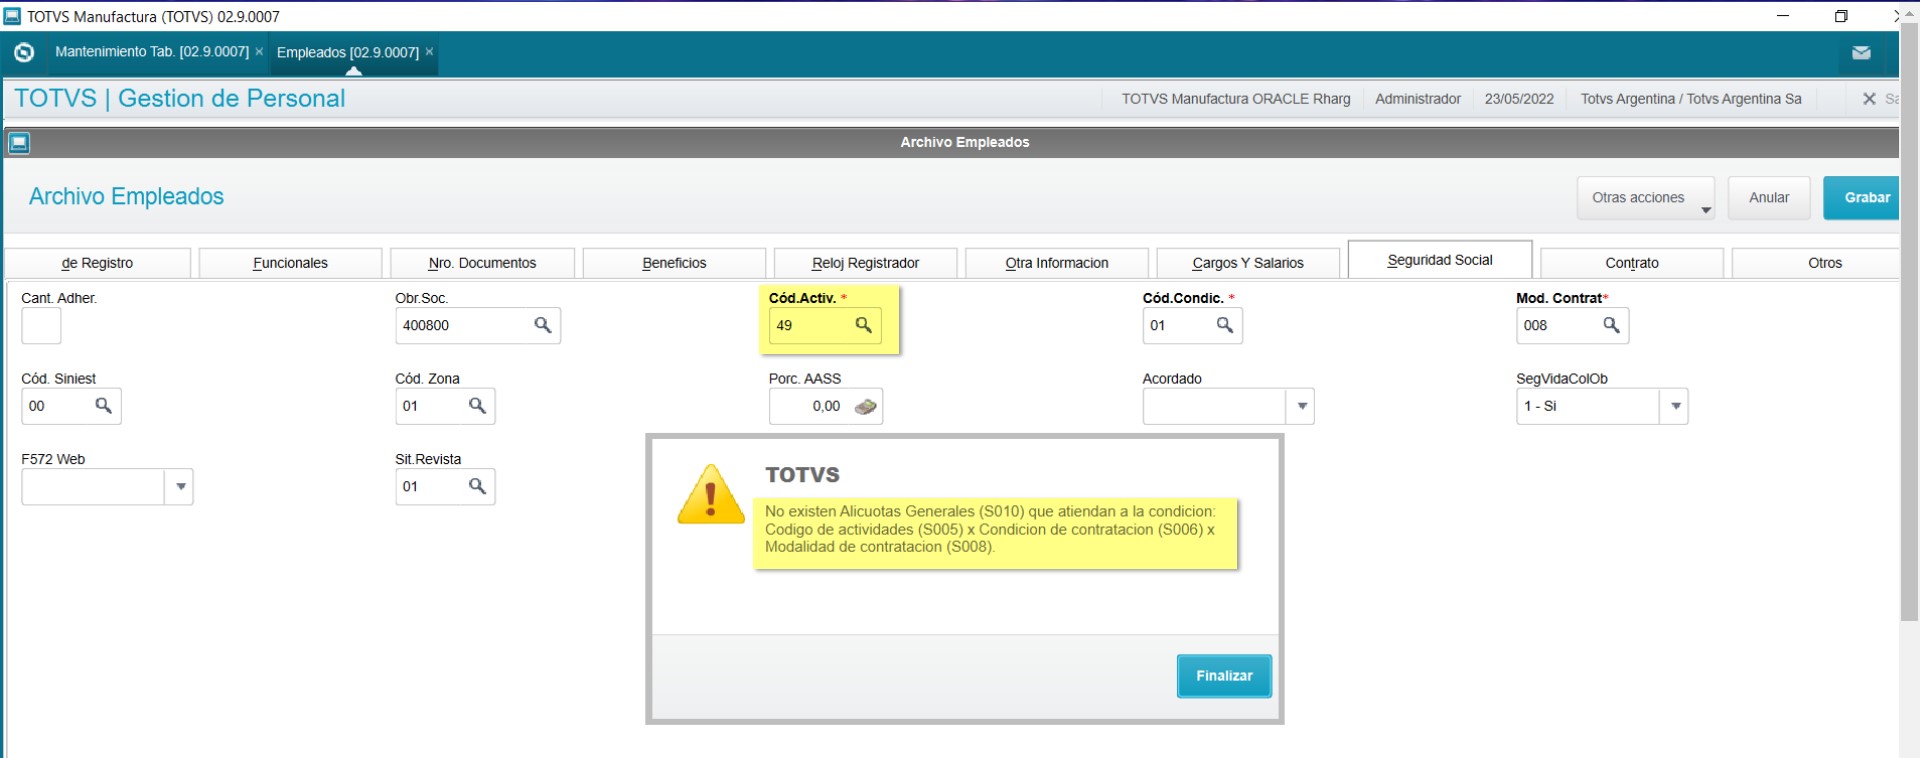Click the date 23/05/2022 in header

[x=1519, y=99]
